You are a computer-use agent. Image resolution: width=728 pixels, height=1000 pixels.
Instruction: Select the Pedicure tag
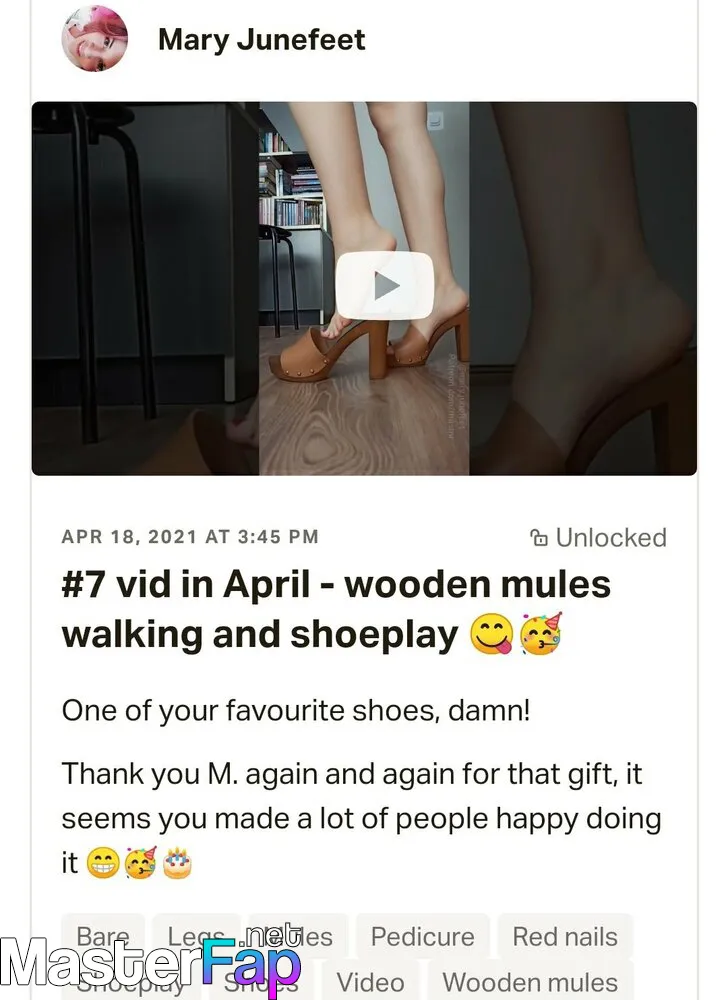point(423,937)
